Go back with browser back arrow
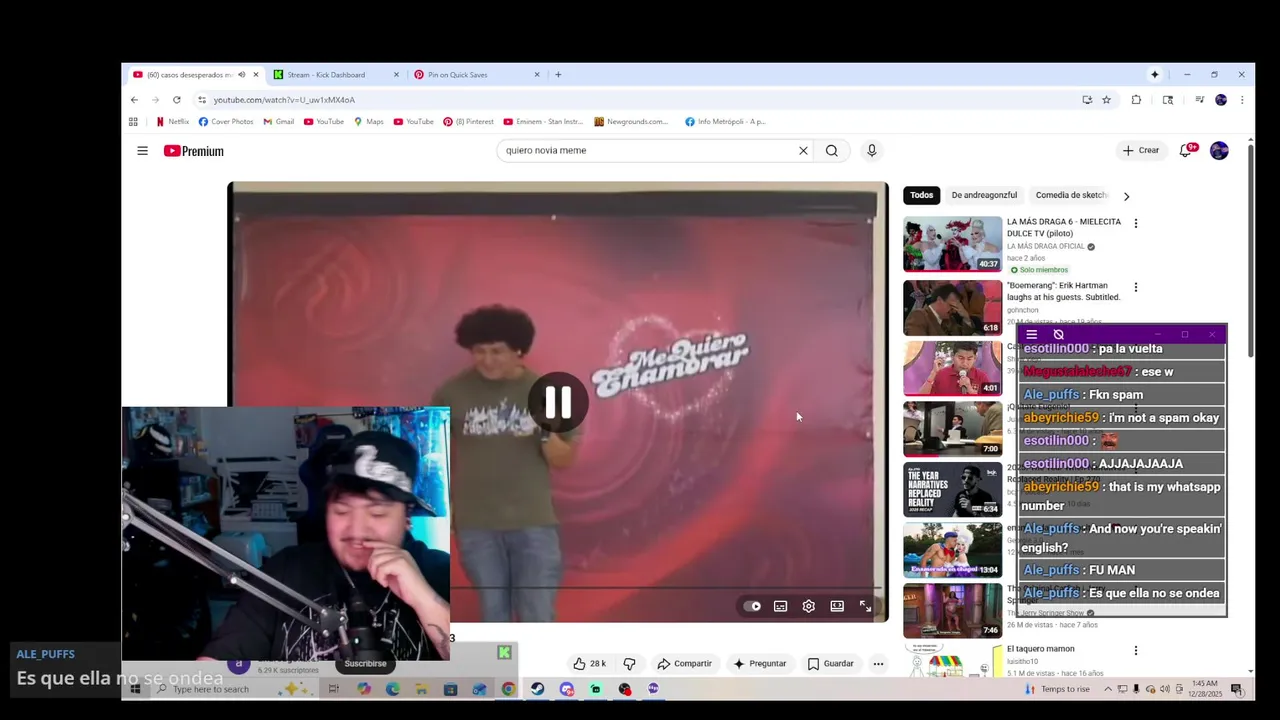Screen dimensions: 1280x720 [134, 100]
